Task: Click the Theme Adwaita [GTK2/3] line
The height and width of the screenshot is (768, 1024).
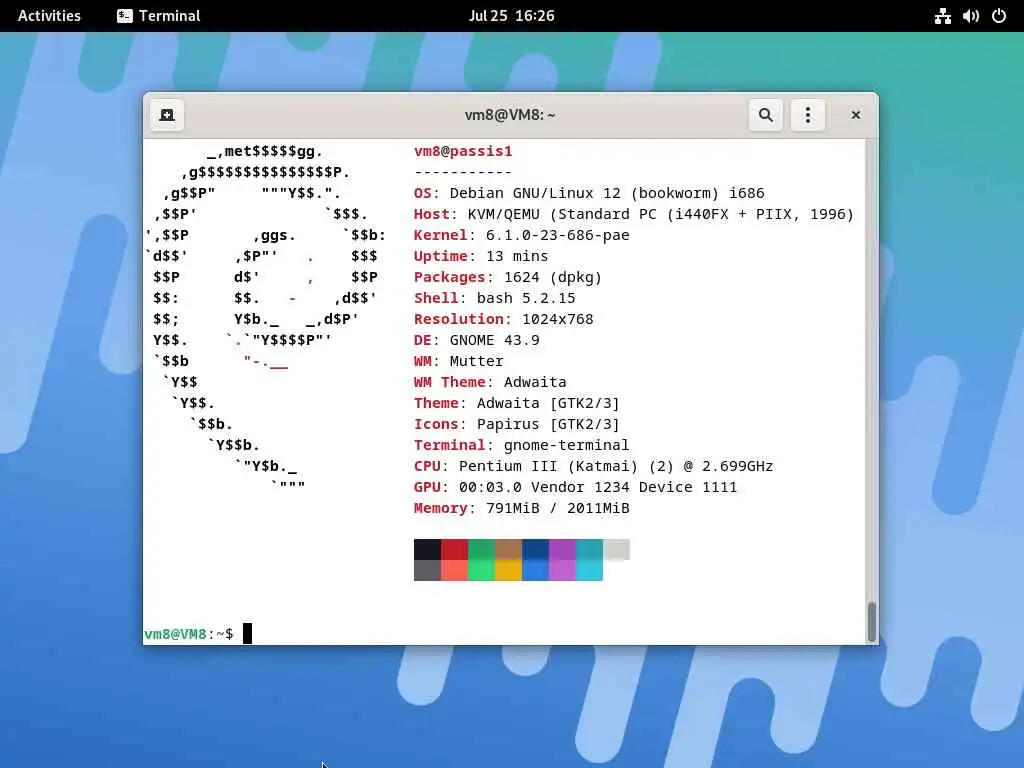Action: pos(517,403)
